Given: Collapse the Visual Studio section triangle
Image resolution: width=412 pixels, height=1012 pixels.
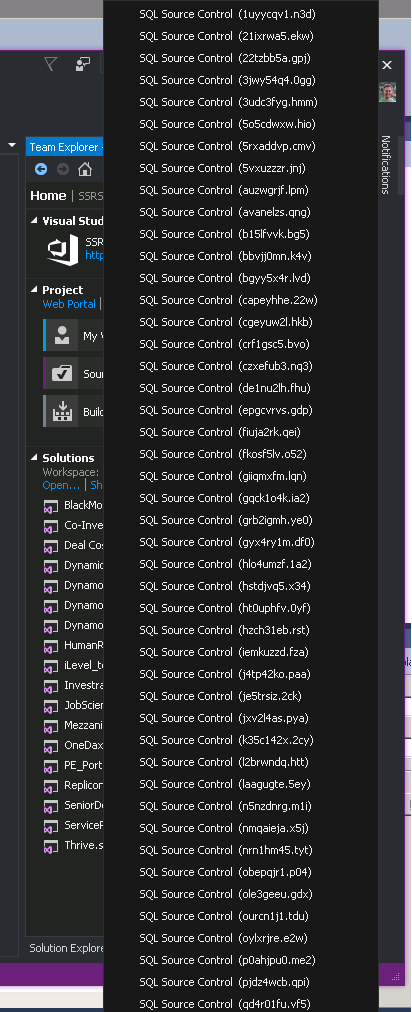Looking at the screenshot, I should point(34,221).
